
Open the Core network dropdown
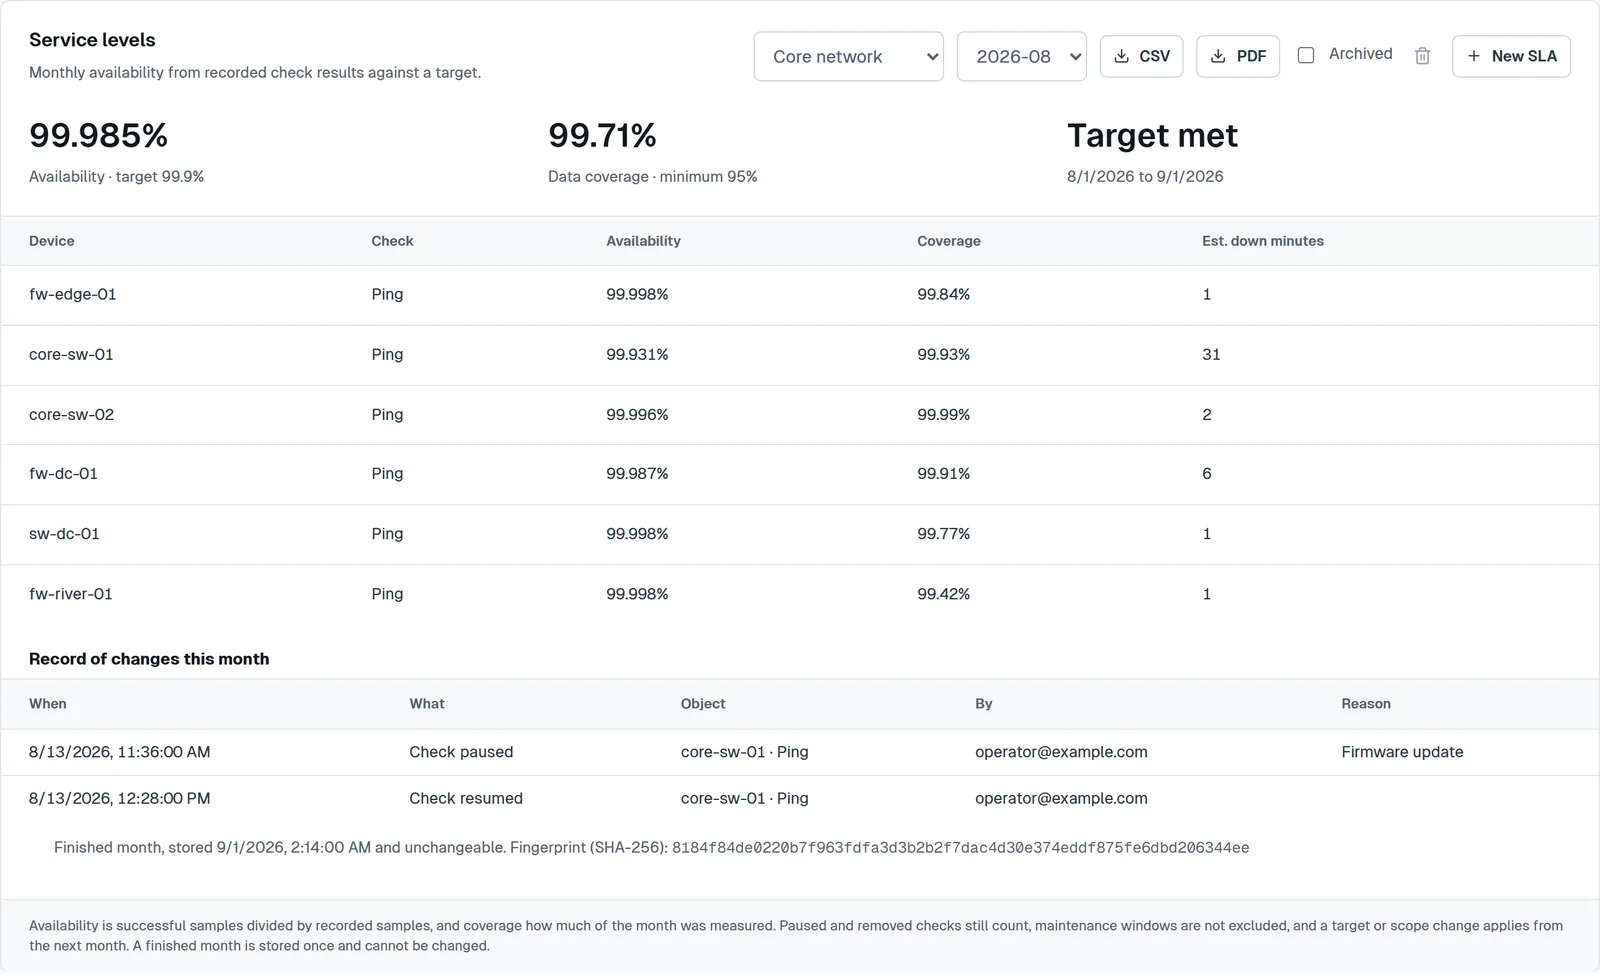pos(848,56)
